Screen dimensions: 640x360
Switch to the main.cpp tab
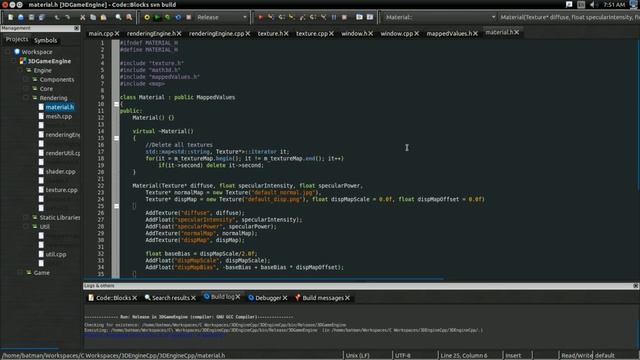[101, 33]
